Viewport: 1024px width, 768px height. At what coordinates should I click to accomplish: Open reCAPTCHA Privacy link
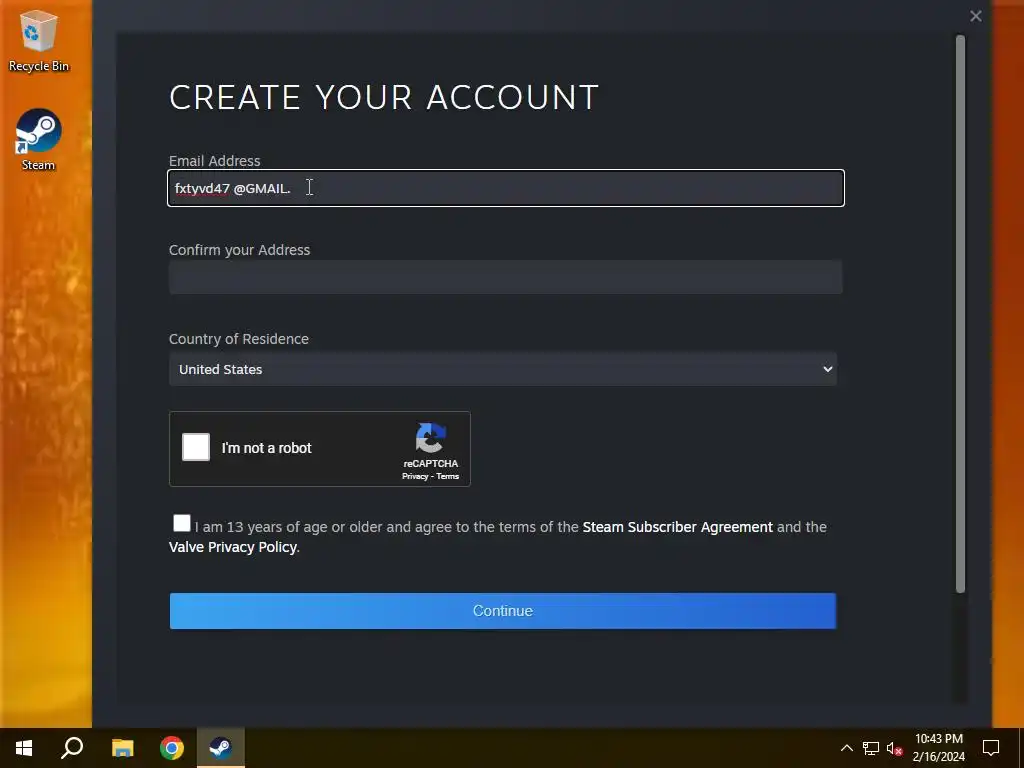click(x=415, y=477)
